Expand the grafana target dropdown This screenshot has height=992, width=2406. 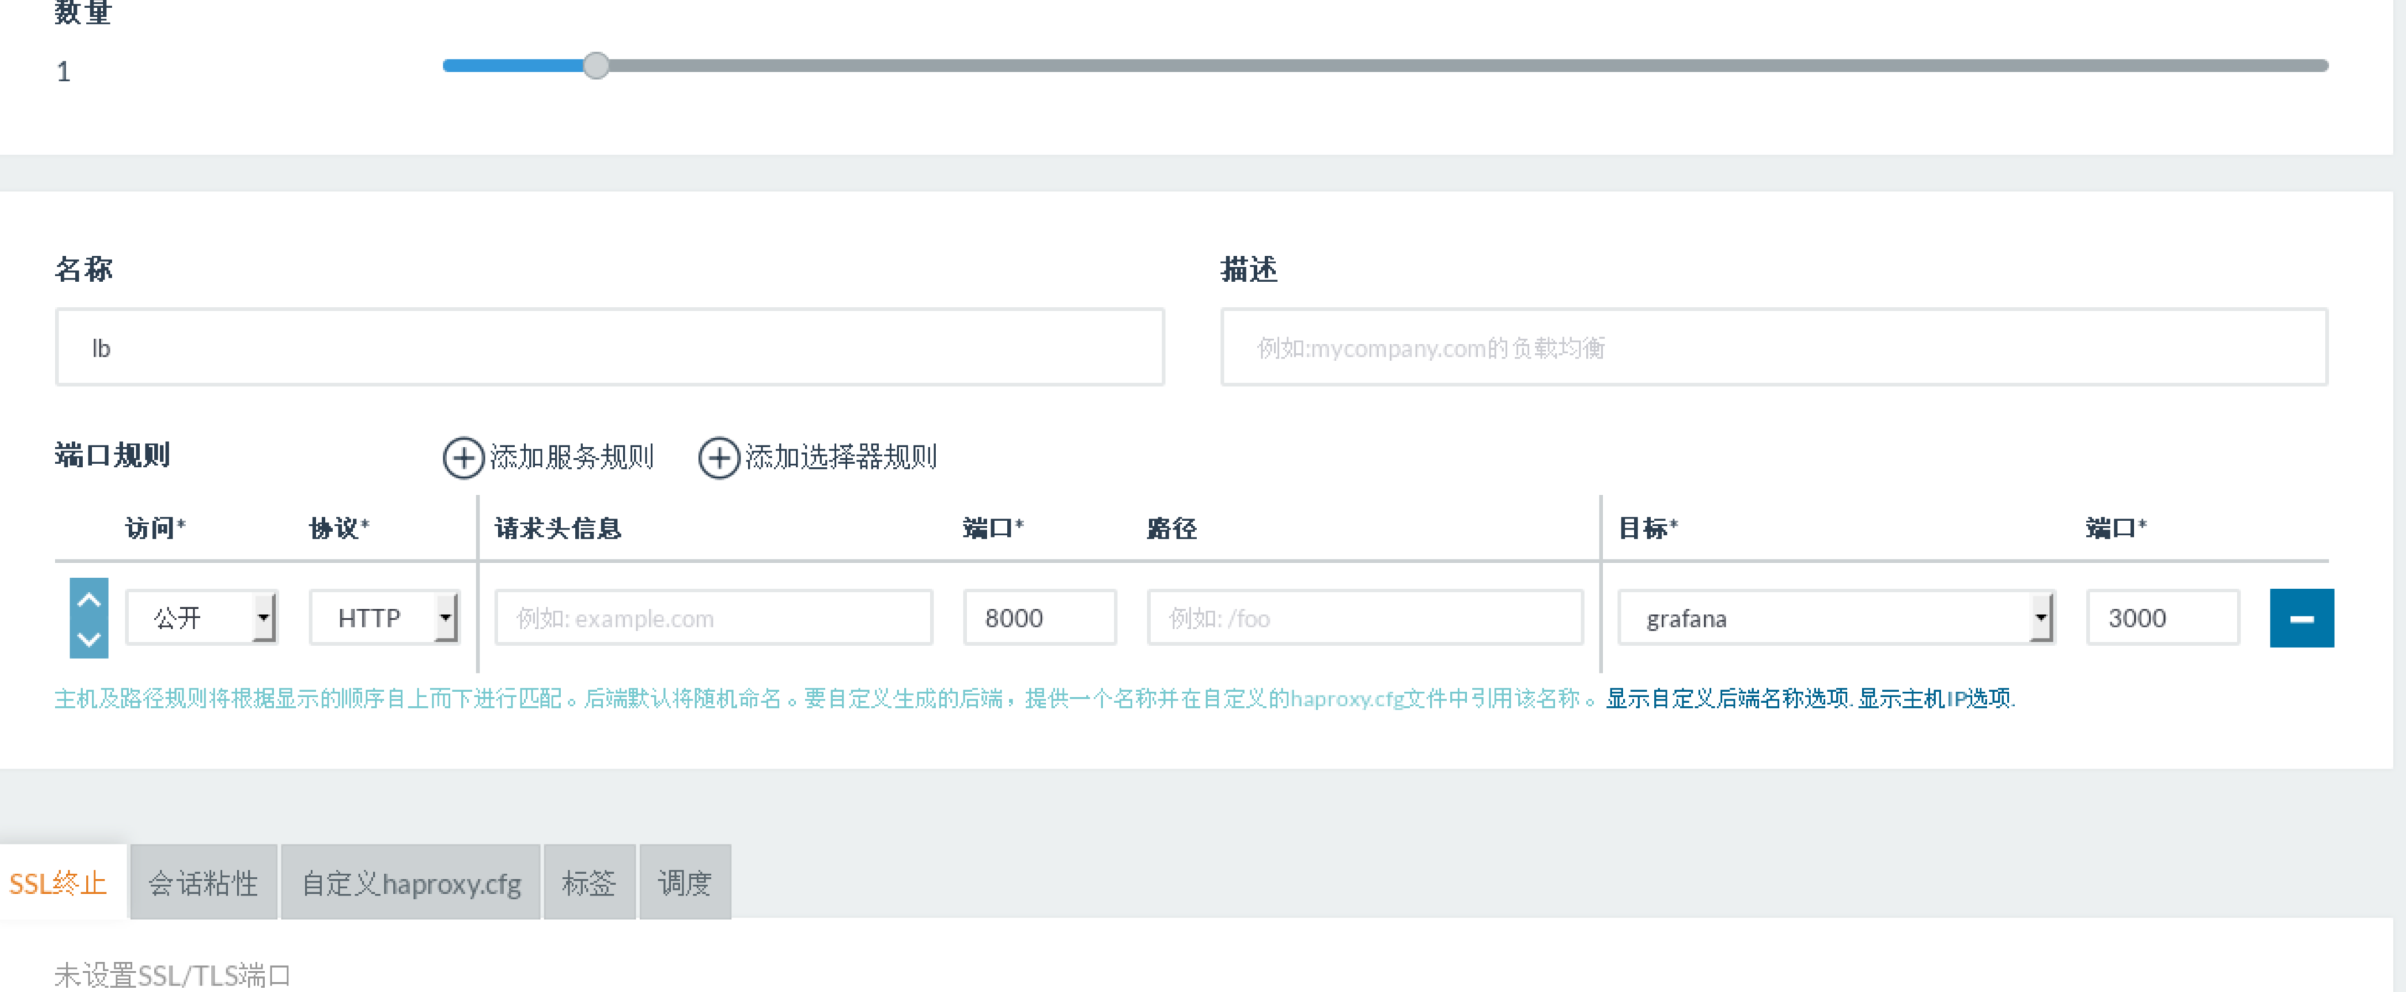coord(1836,618)
